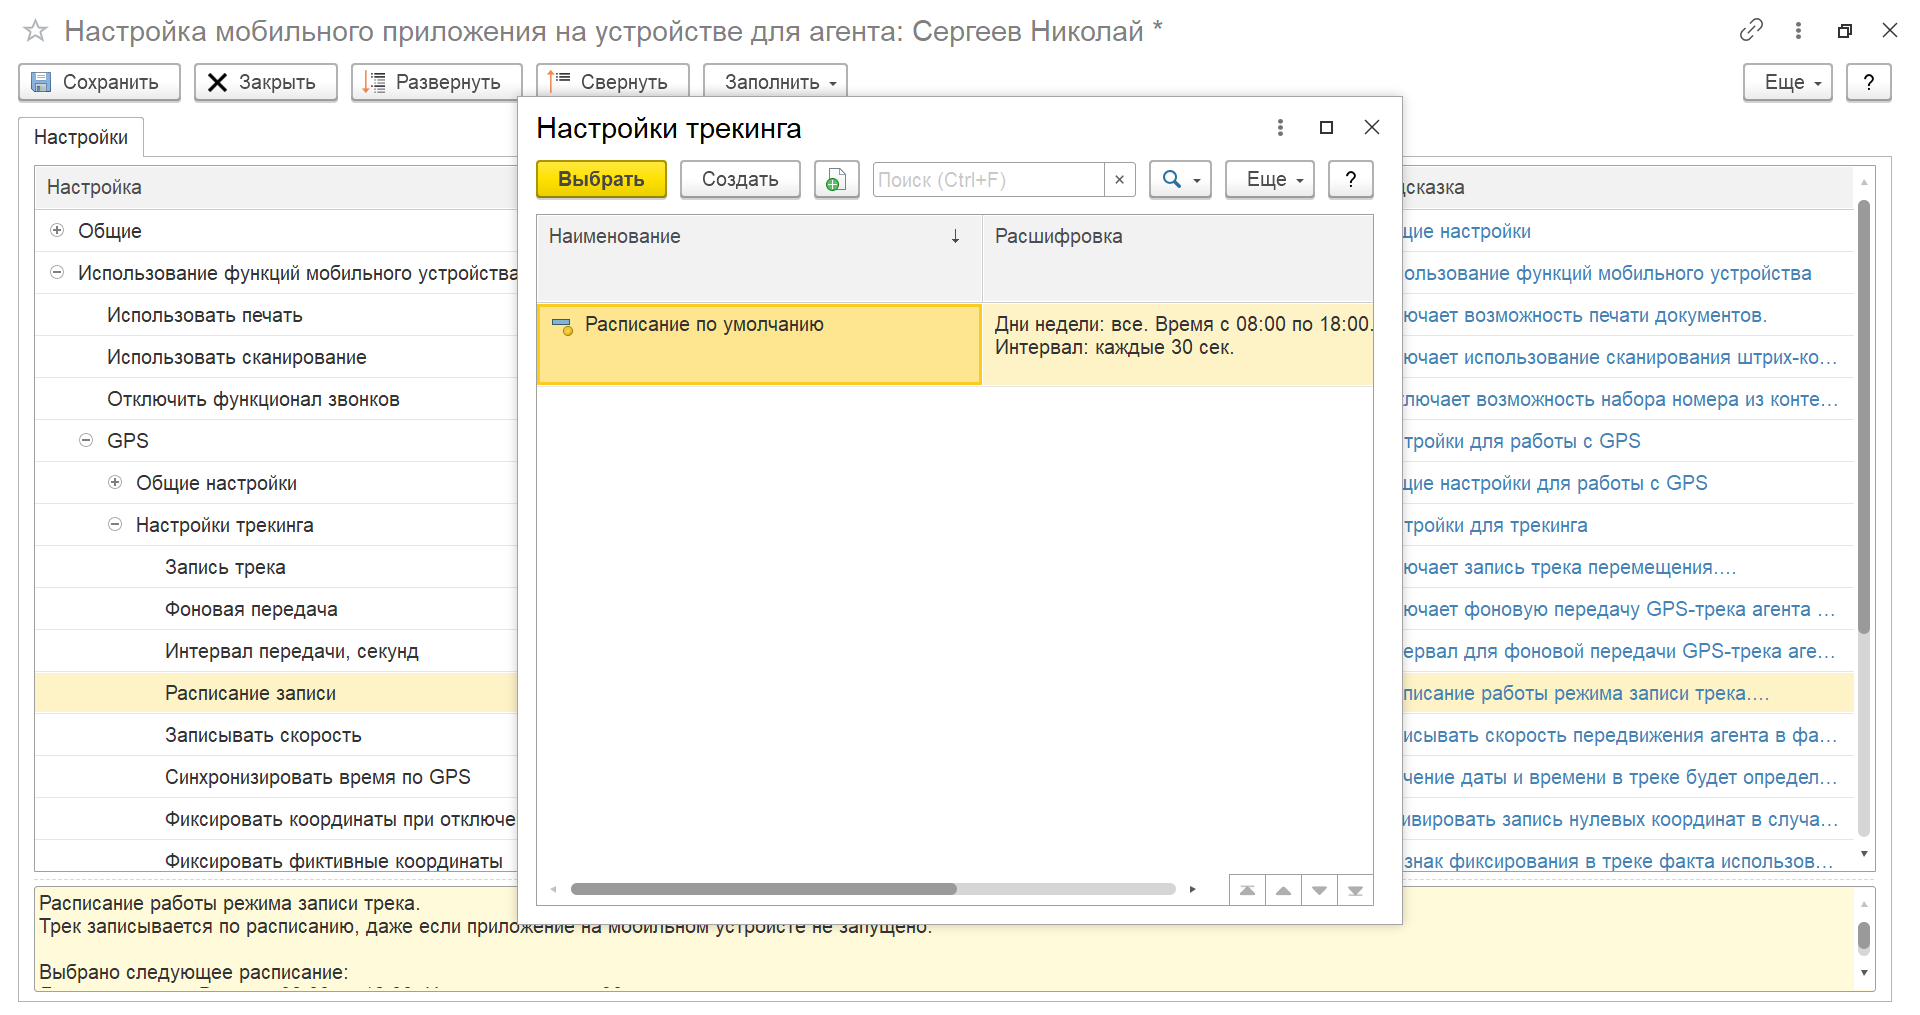Image resolution: width=1920 pixels, height=1015 pixels.
Task: Sort by Наименование column header
Action: (759, 258)
